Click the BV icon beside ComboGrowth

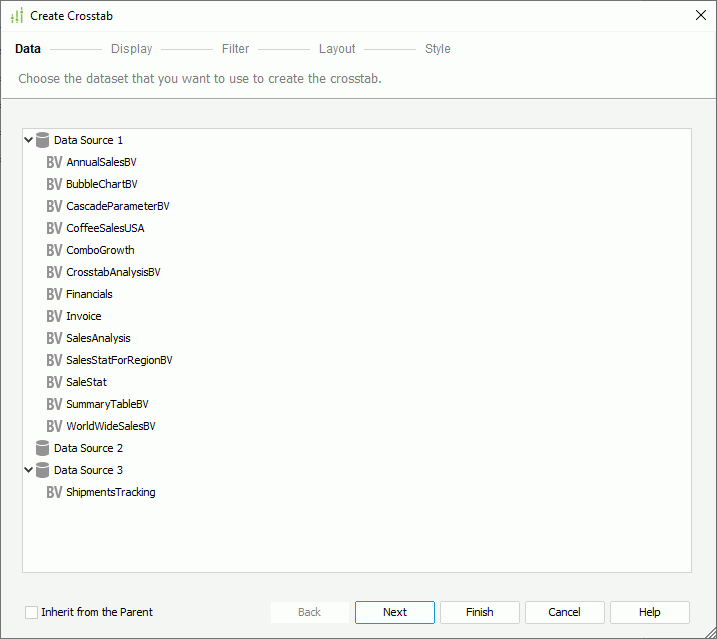(x=54, y=250)
